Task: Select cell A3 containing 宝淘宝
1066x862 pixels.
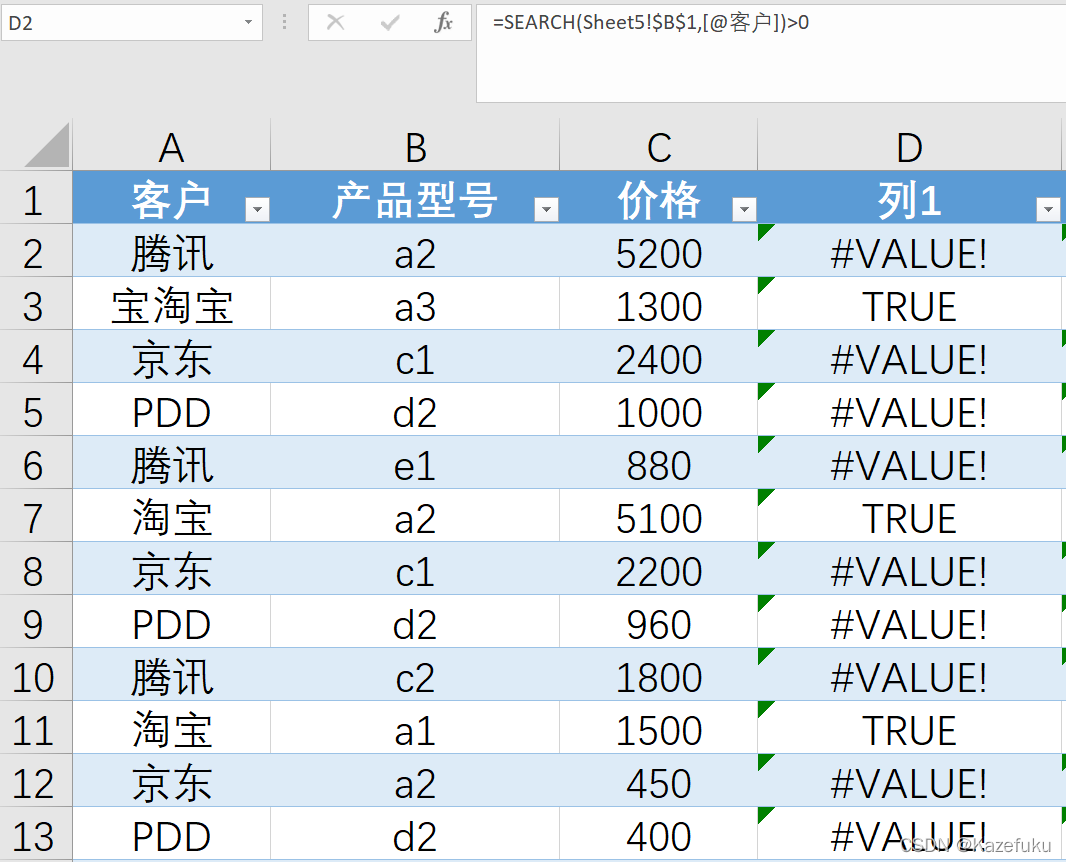Action: (x=171, y=303)
